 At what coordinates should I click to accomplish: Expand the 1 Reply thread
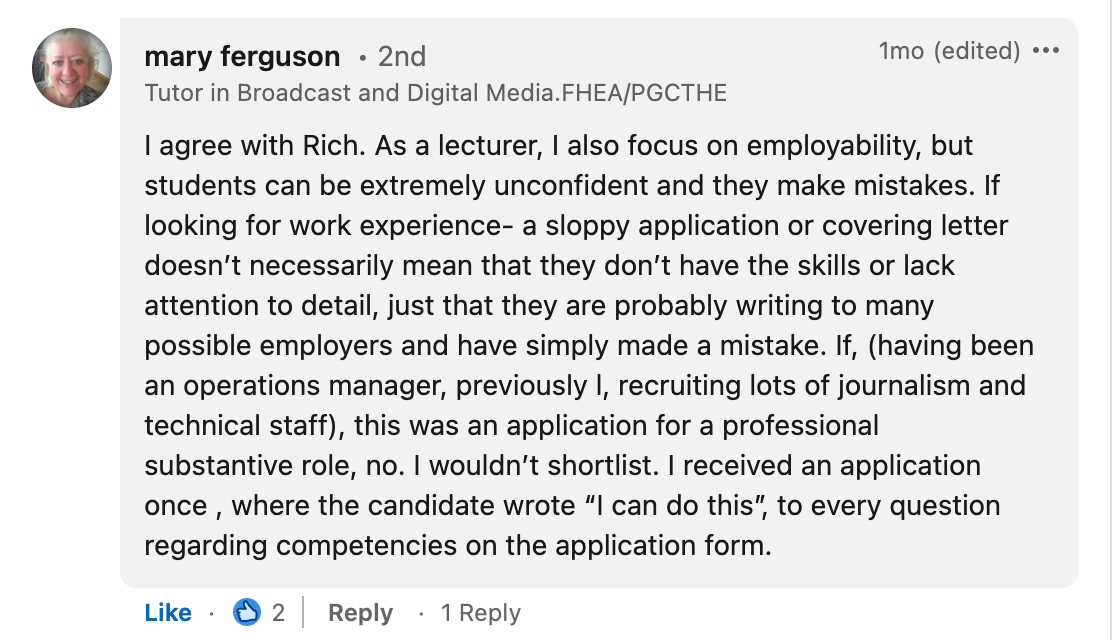click(x=481, y=613)
